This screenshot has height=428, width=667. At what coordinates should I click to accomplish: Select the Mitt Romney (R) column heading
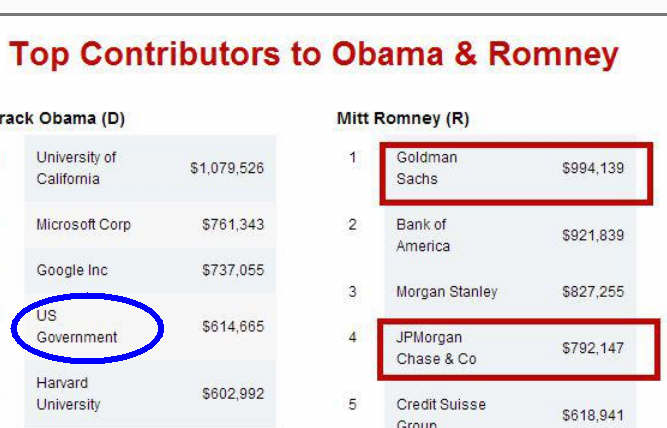coord(402,119)
